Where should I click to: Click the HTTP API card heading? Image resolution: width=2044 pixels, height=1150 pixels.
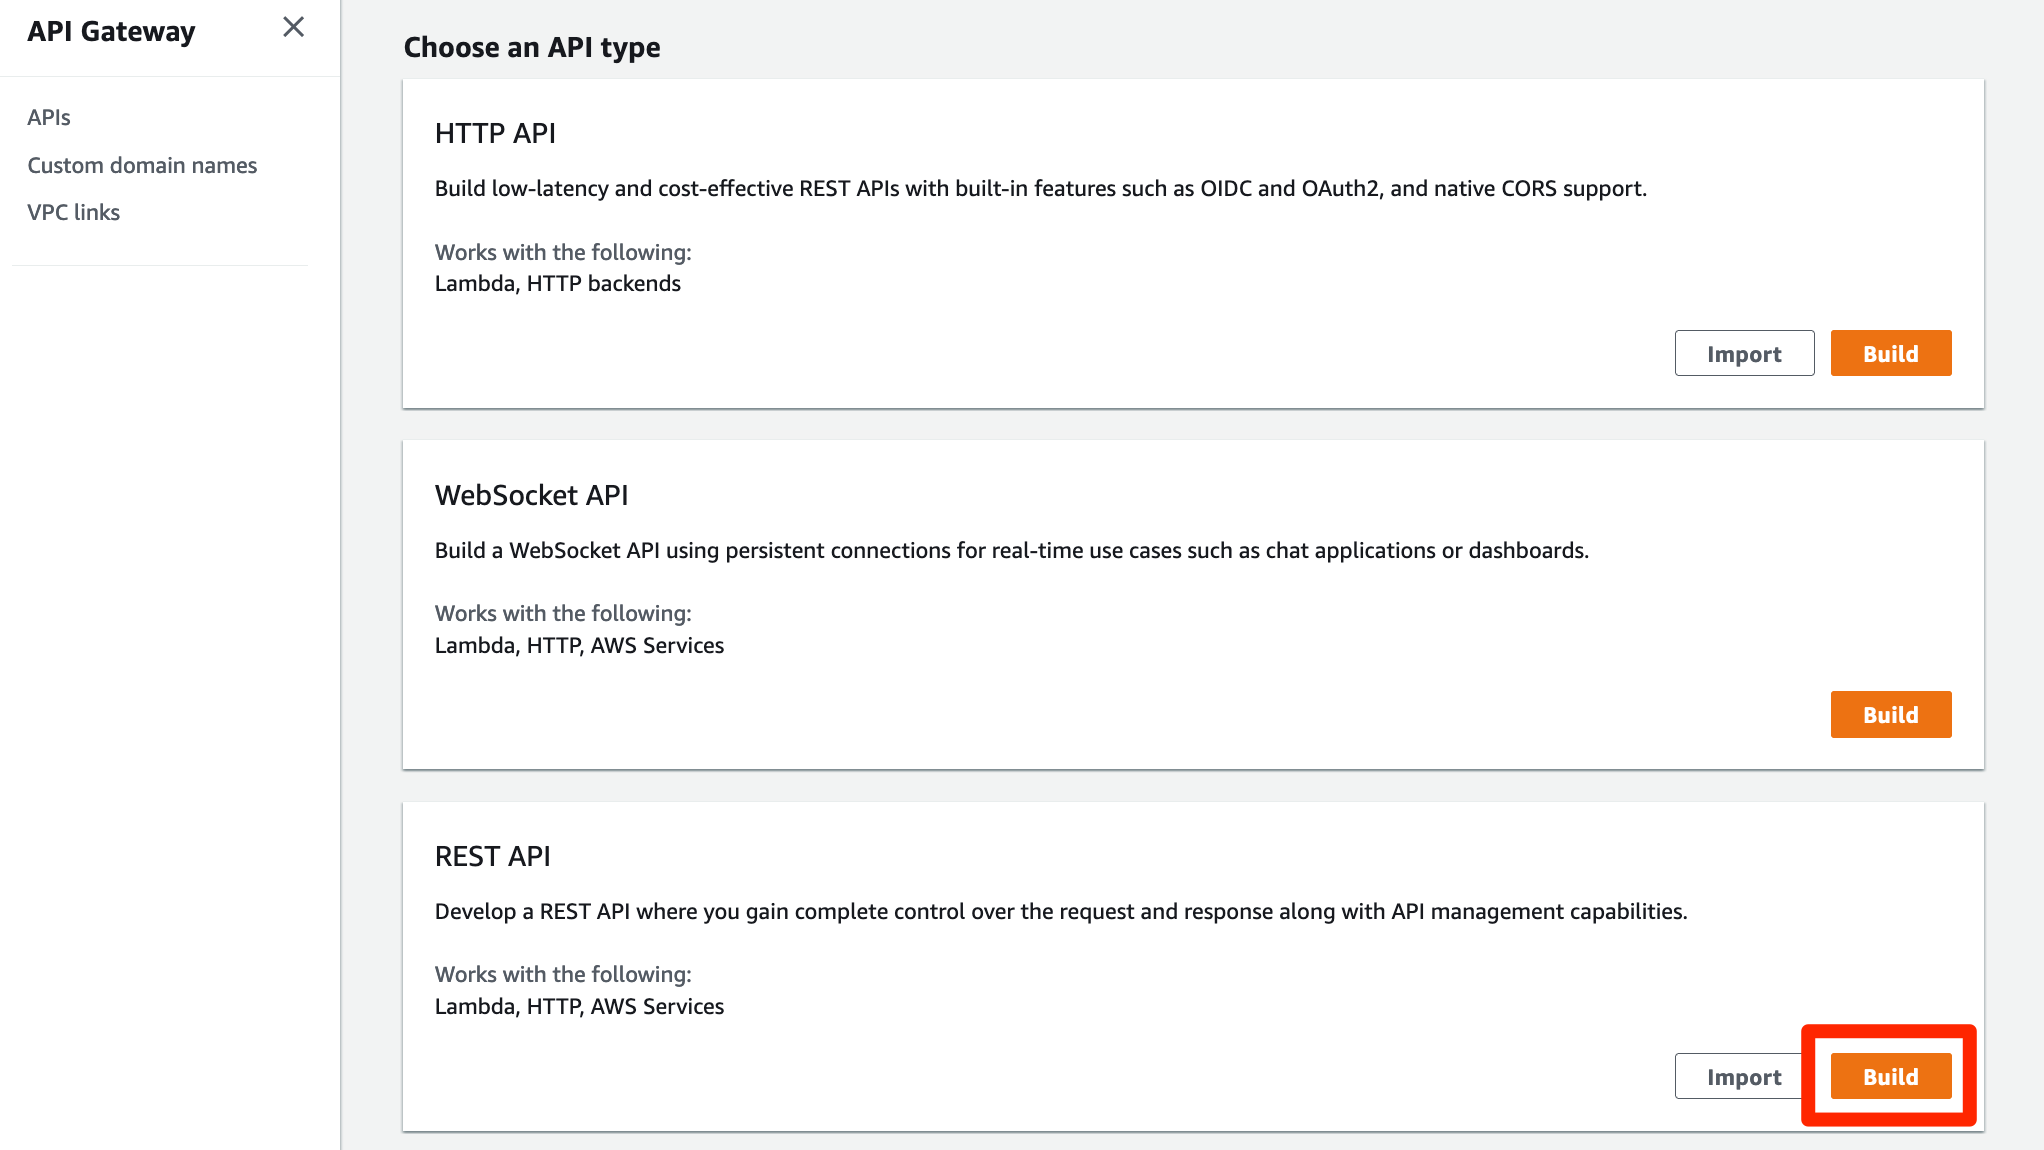click(x=495, y=133)
